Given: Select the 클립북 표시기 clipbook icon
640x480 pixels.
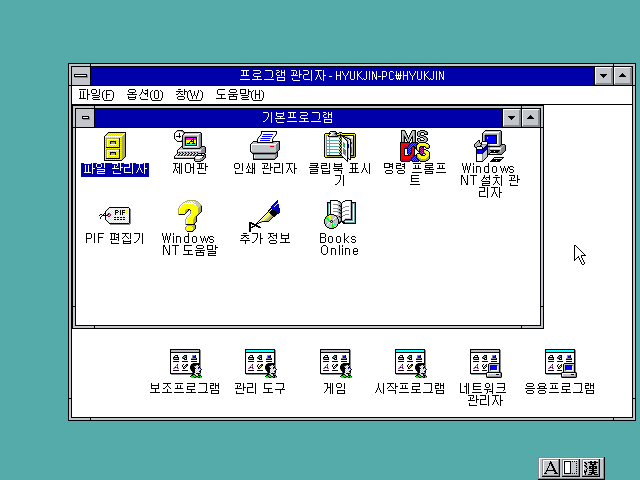Looking at the screenshot, I should 340,146.
